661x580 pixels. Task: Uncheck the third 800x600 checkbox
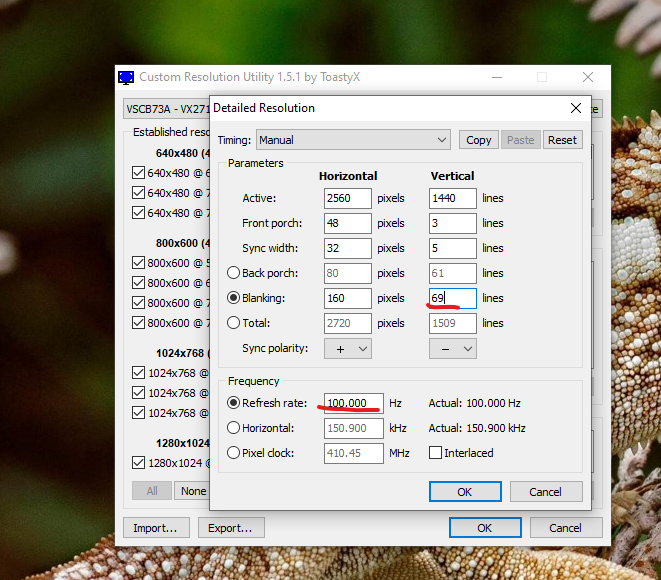(x=138, y=302)
